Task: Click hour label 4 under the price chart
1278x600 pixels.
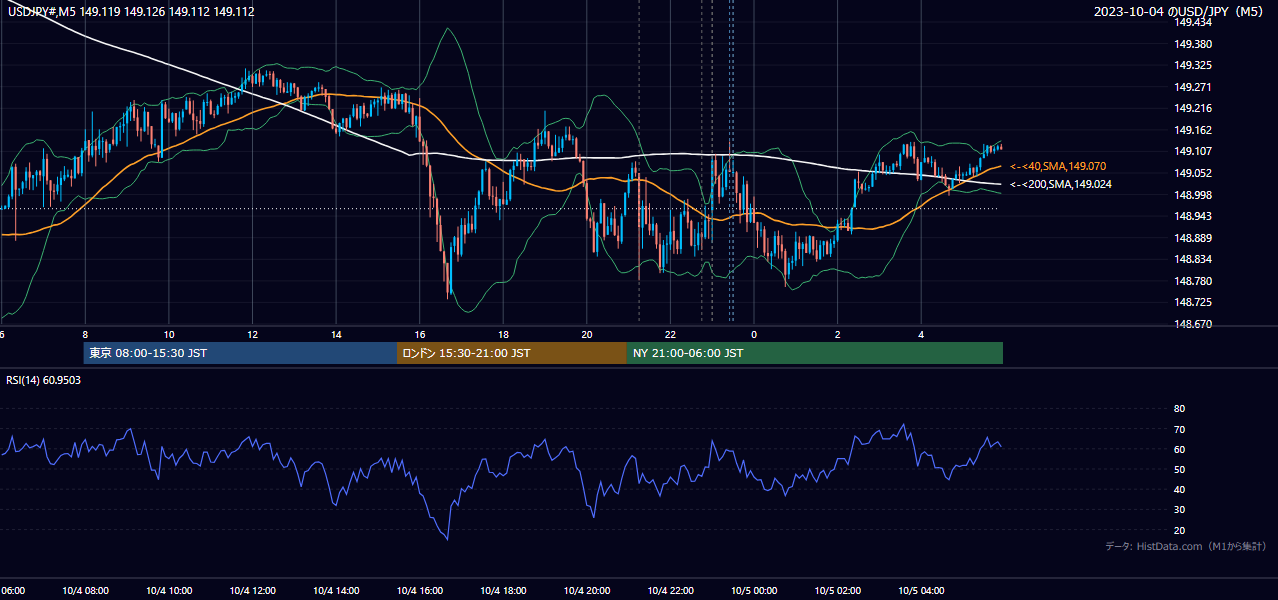Action: pos(921,334)
